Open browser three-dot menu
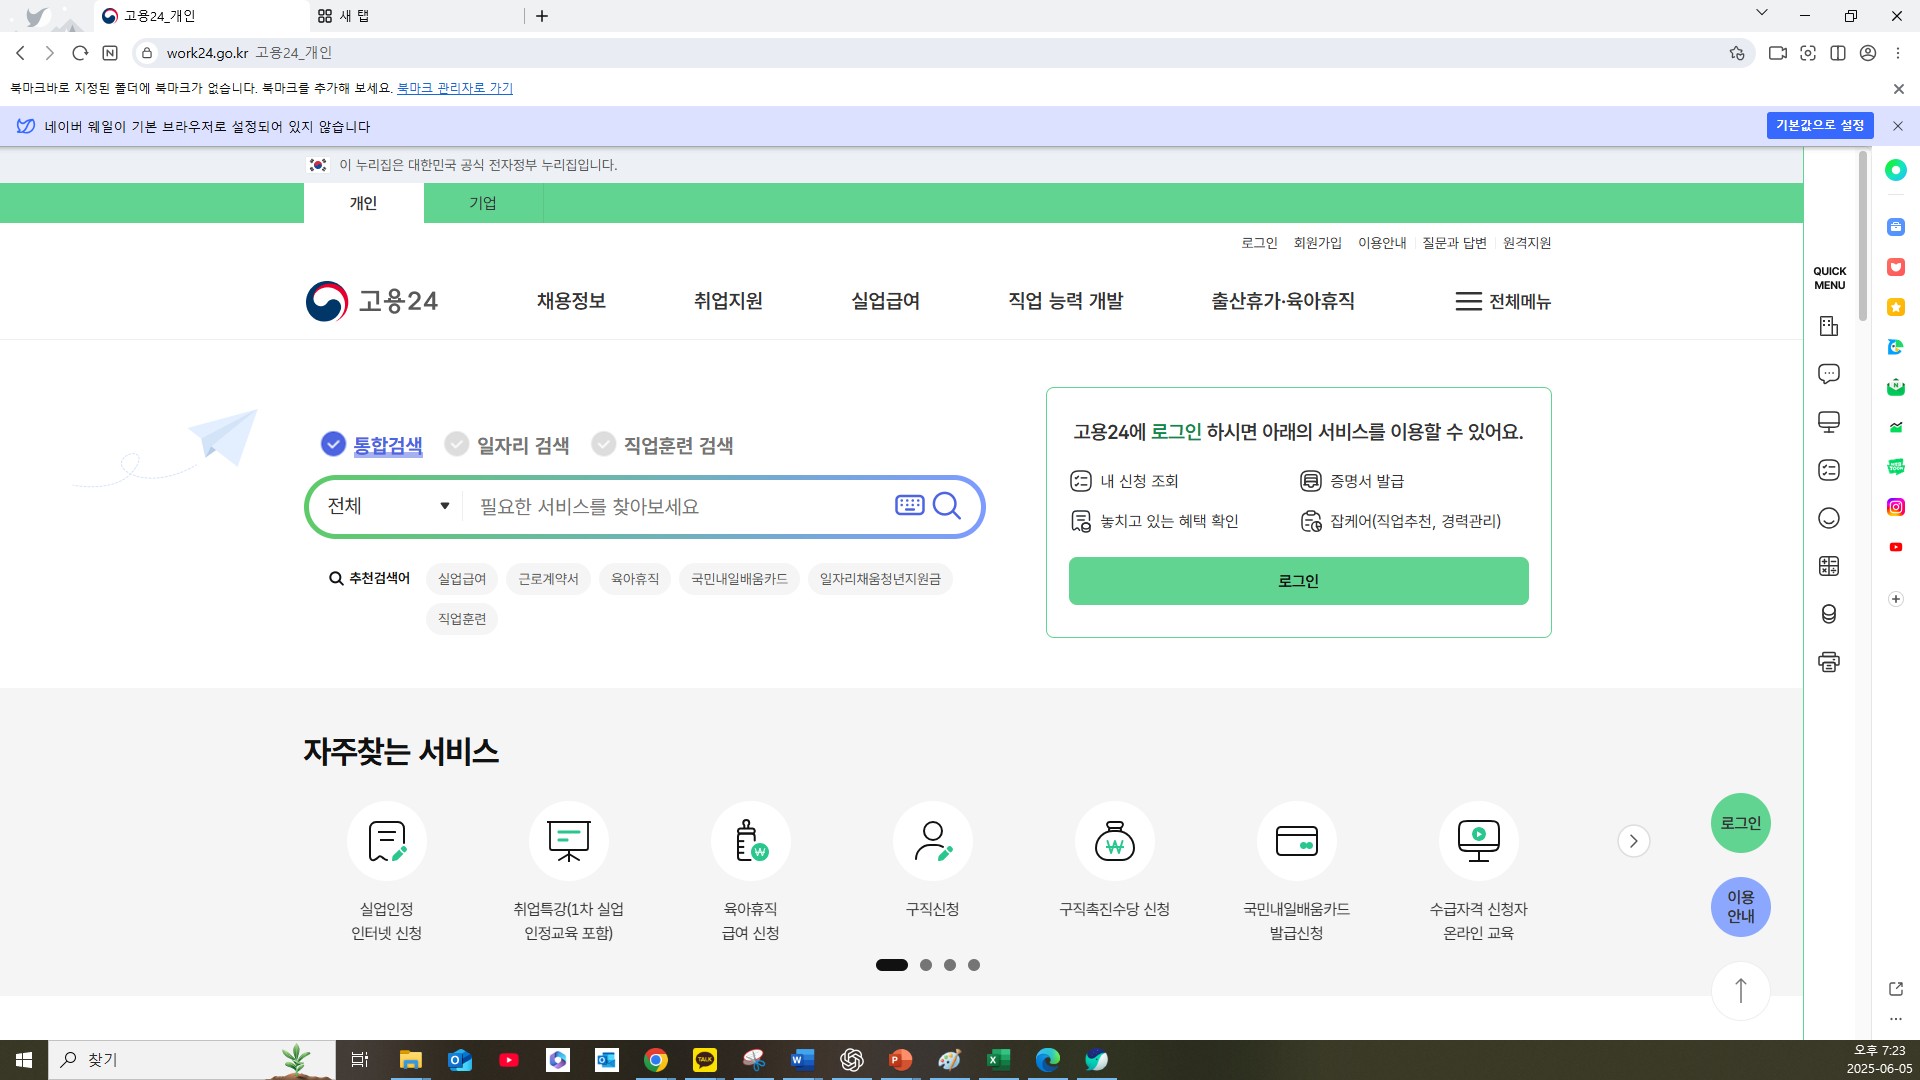 (x=1898, y=53)
